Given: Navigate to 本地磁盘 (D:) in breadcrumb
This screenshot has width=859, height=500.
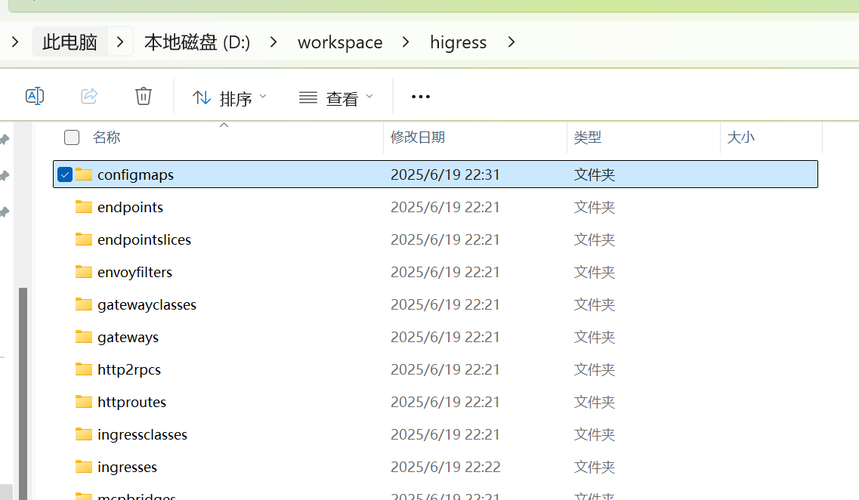Looking at the screenshot, I should [197, 42].
